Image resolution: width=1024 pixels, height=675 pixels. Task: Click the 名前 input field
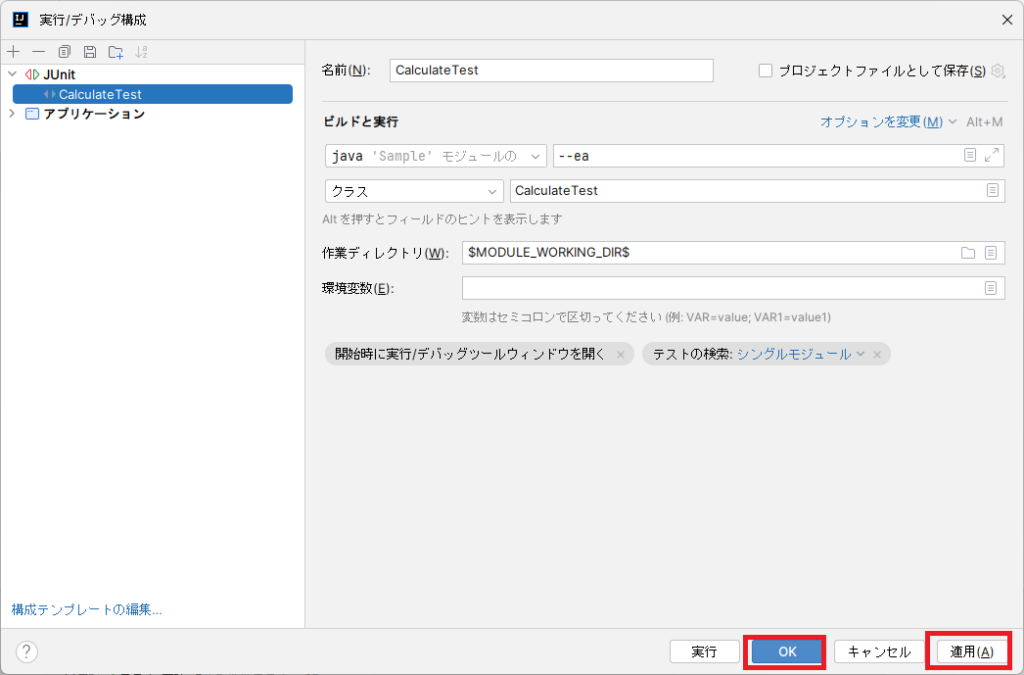pos(551,71)
